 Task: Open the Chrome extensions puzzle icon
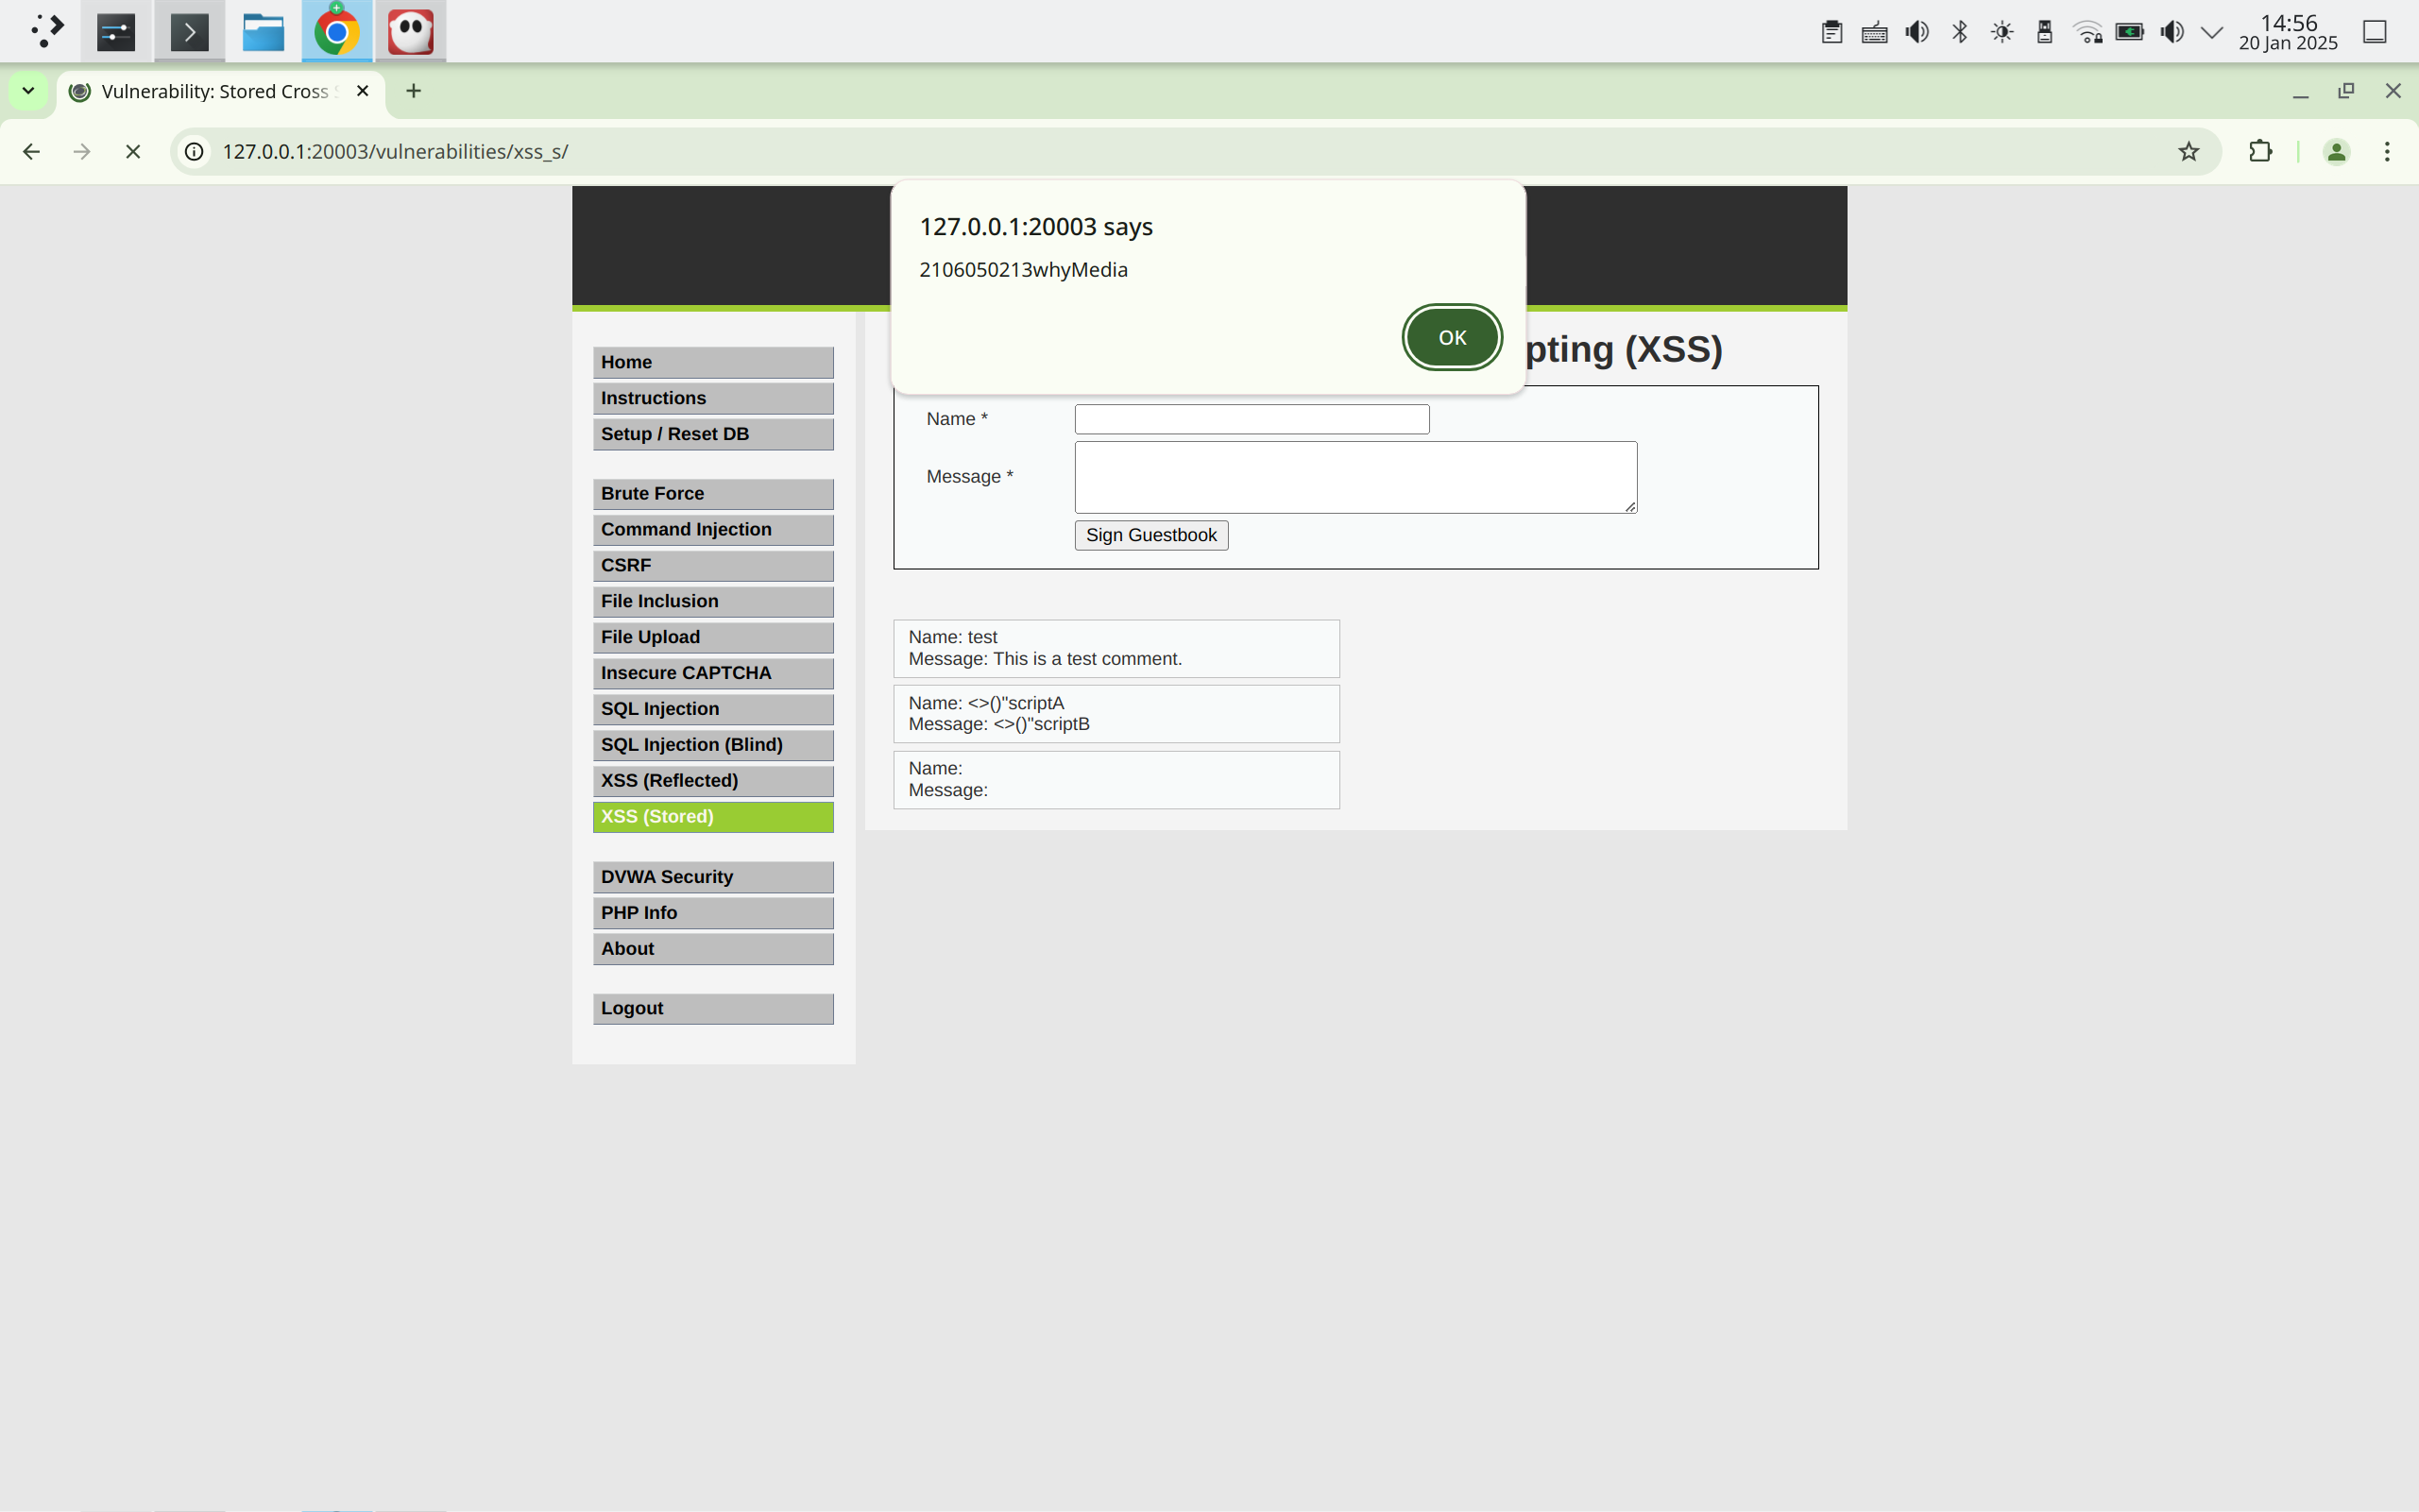[x=2259, y=151]
